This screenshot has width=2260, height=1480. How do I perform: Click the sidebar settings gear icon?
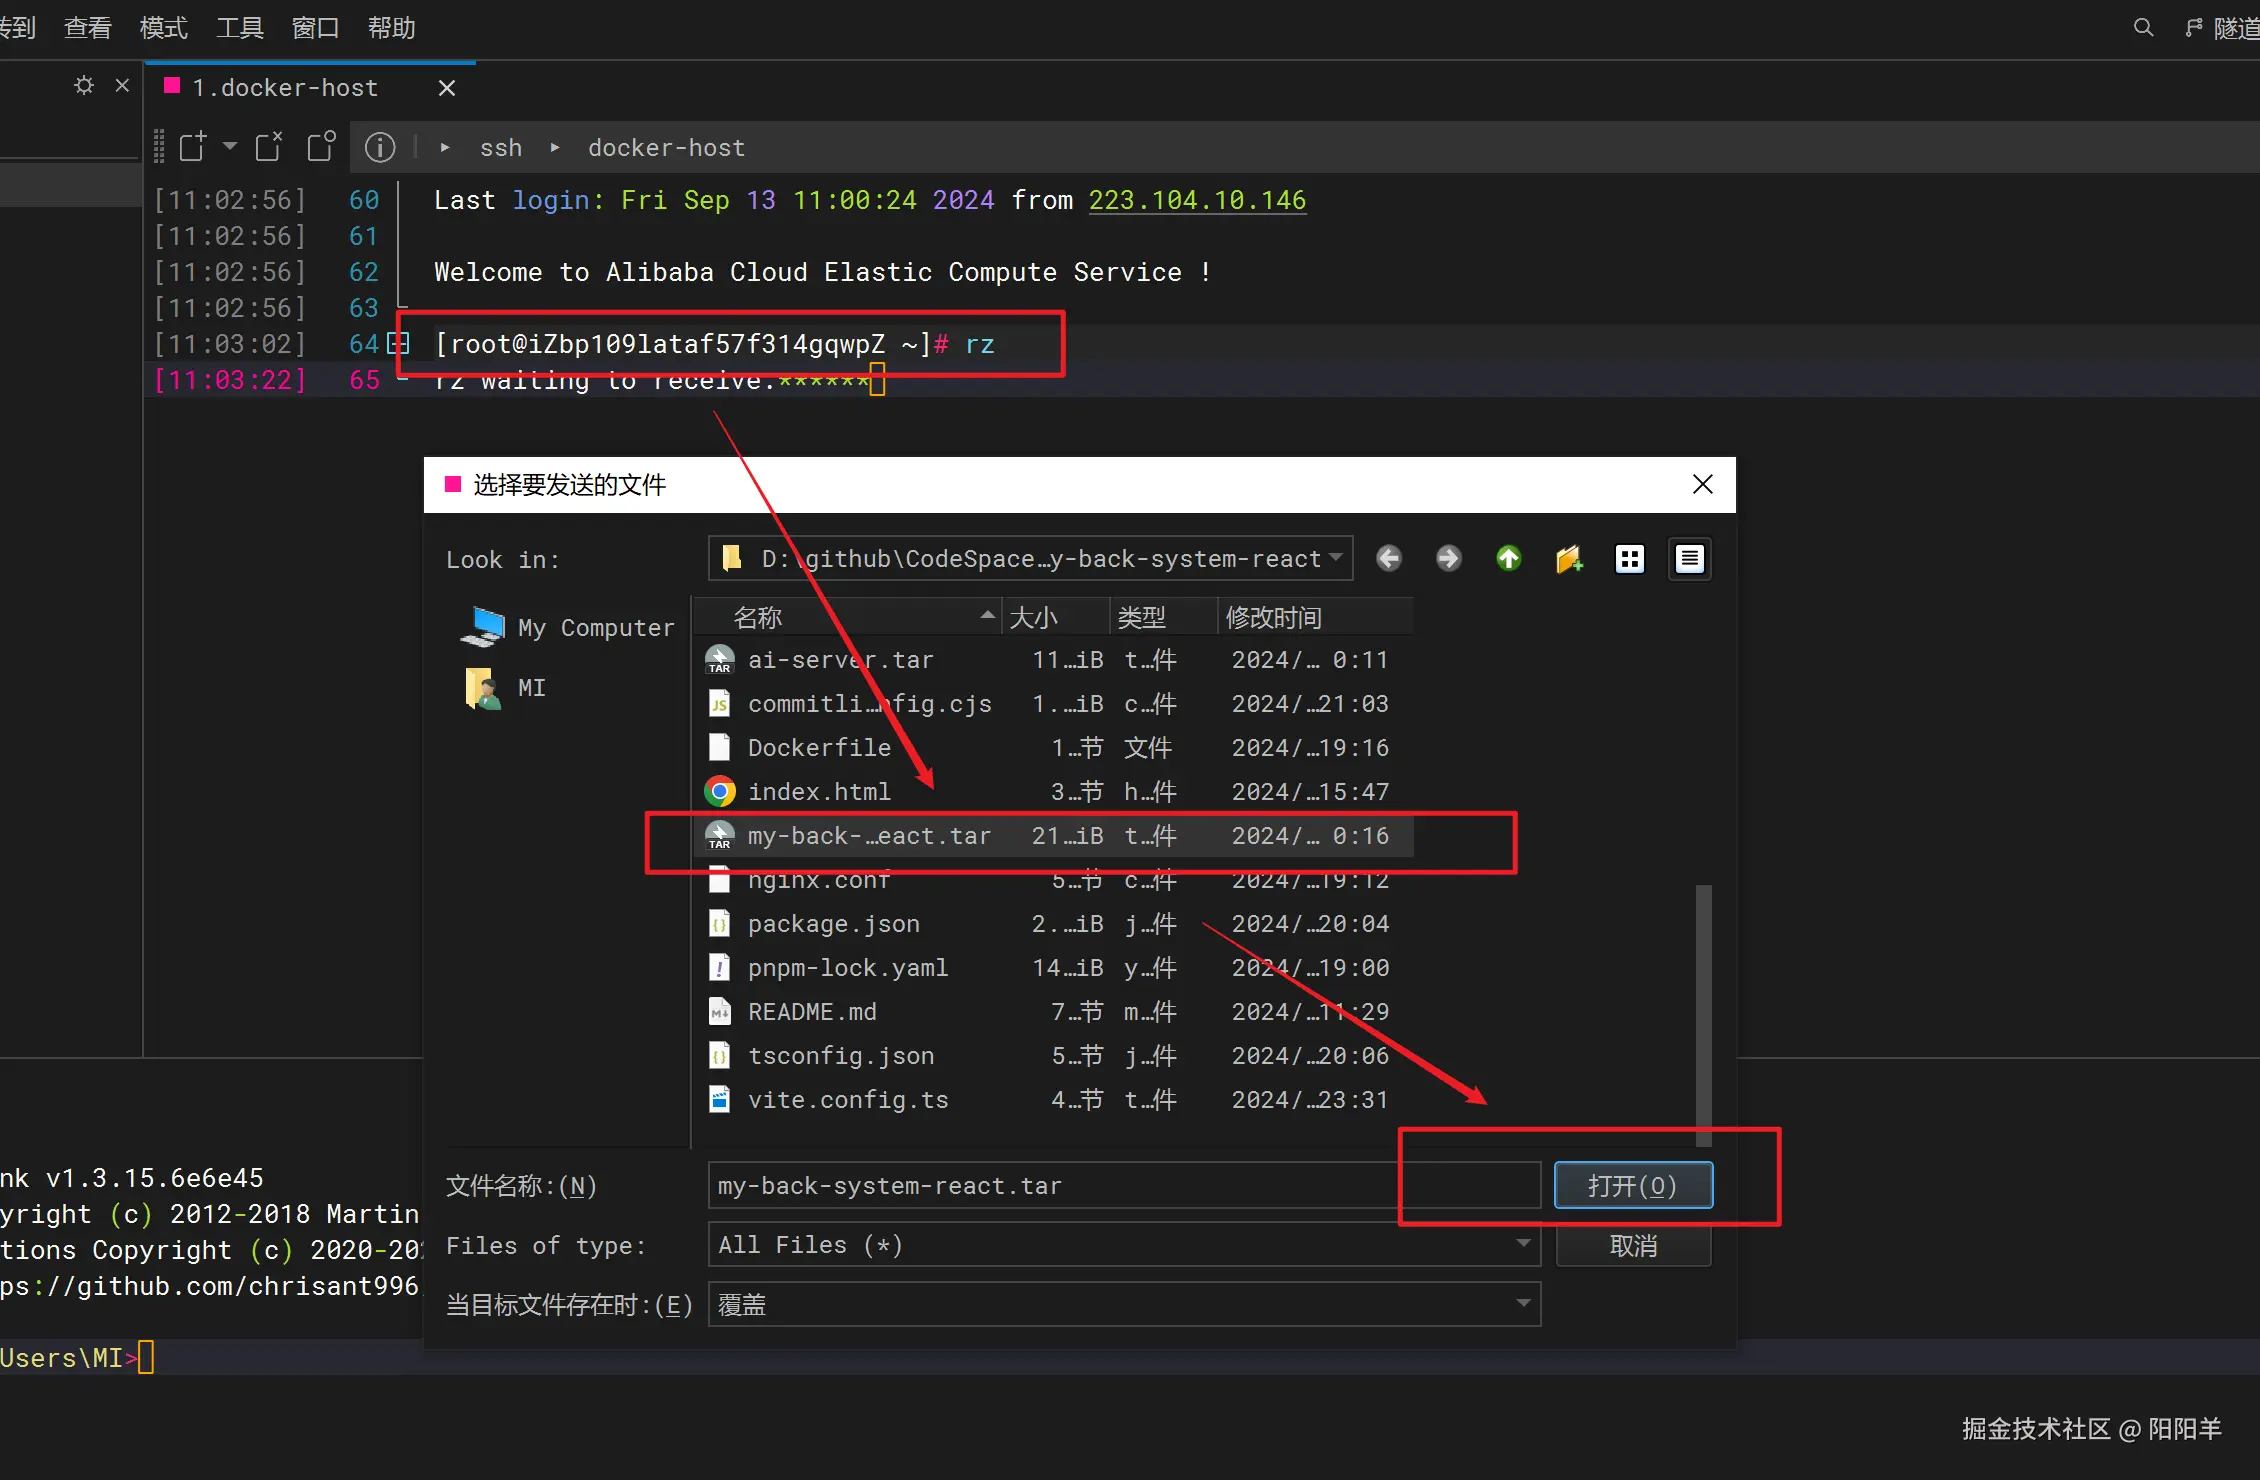(84, 86)
